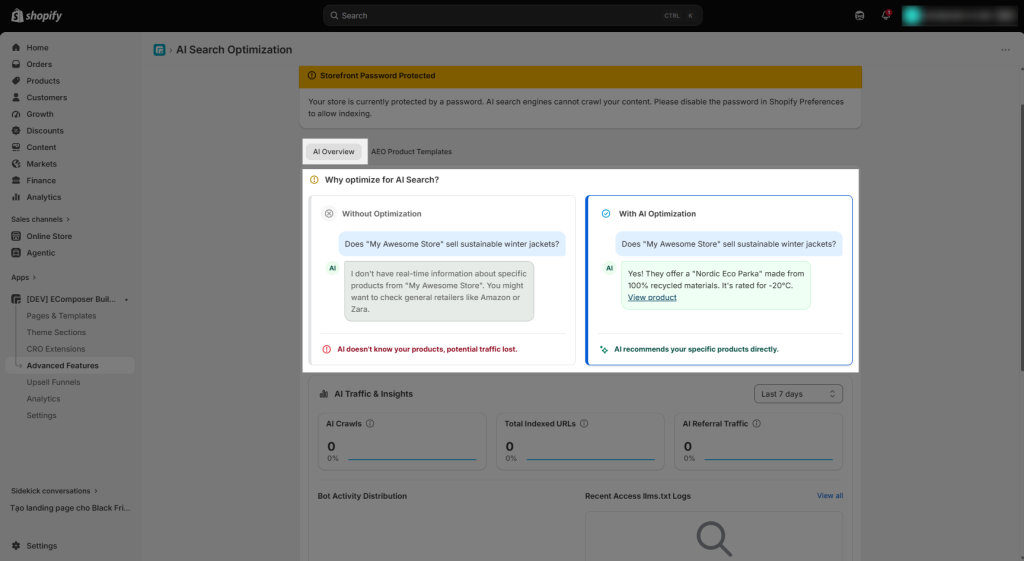The image size is (1024, 561).
Task: Click Recent Access llms.txt Logs heading
Action: [637, 496]
